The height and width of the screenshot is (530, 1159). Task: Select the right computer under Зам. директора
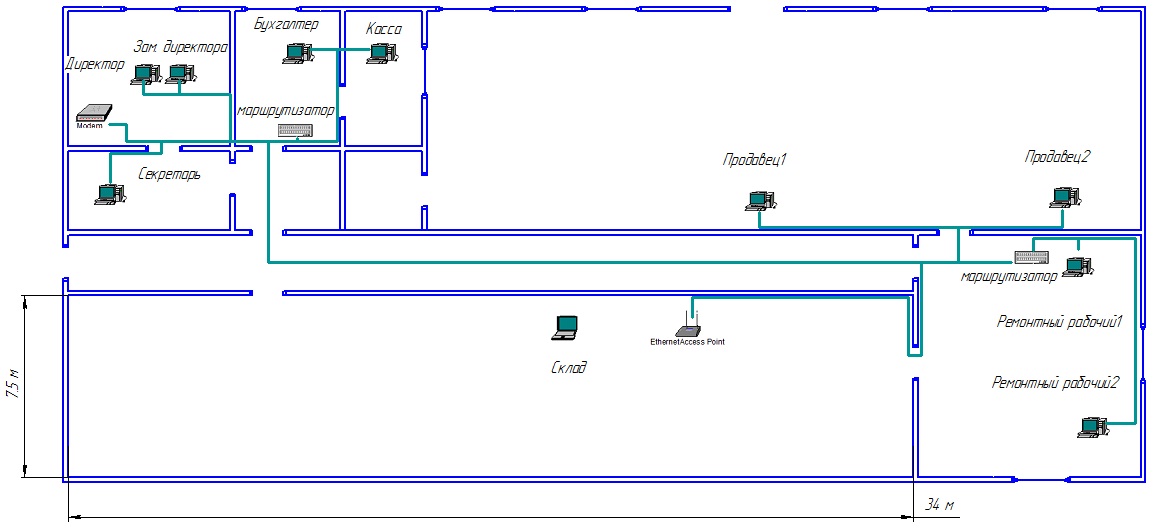click(x=181, y=73)
